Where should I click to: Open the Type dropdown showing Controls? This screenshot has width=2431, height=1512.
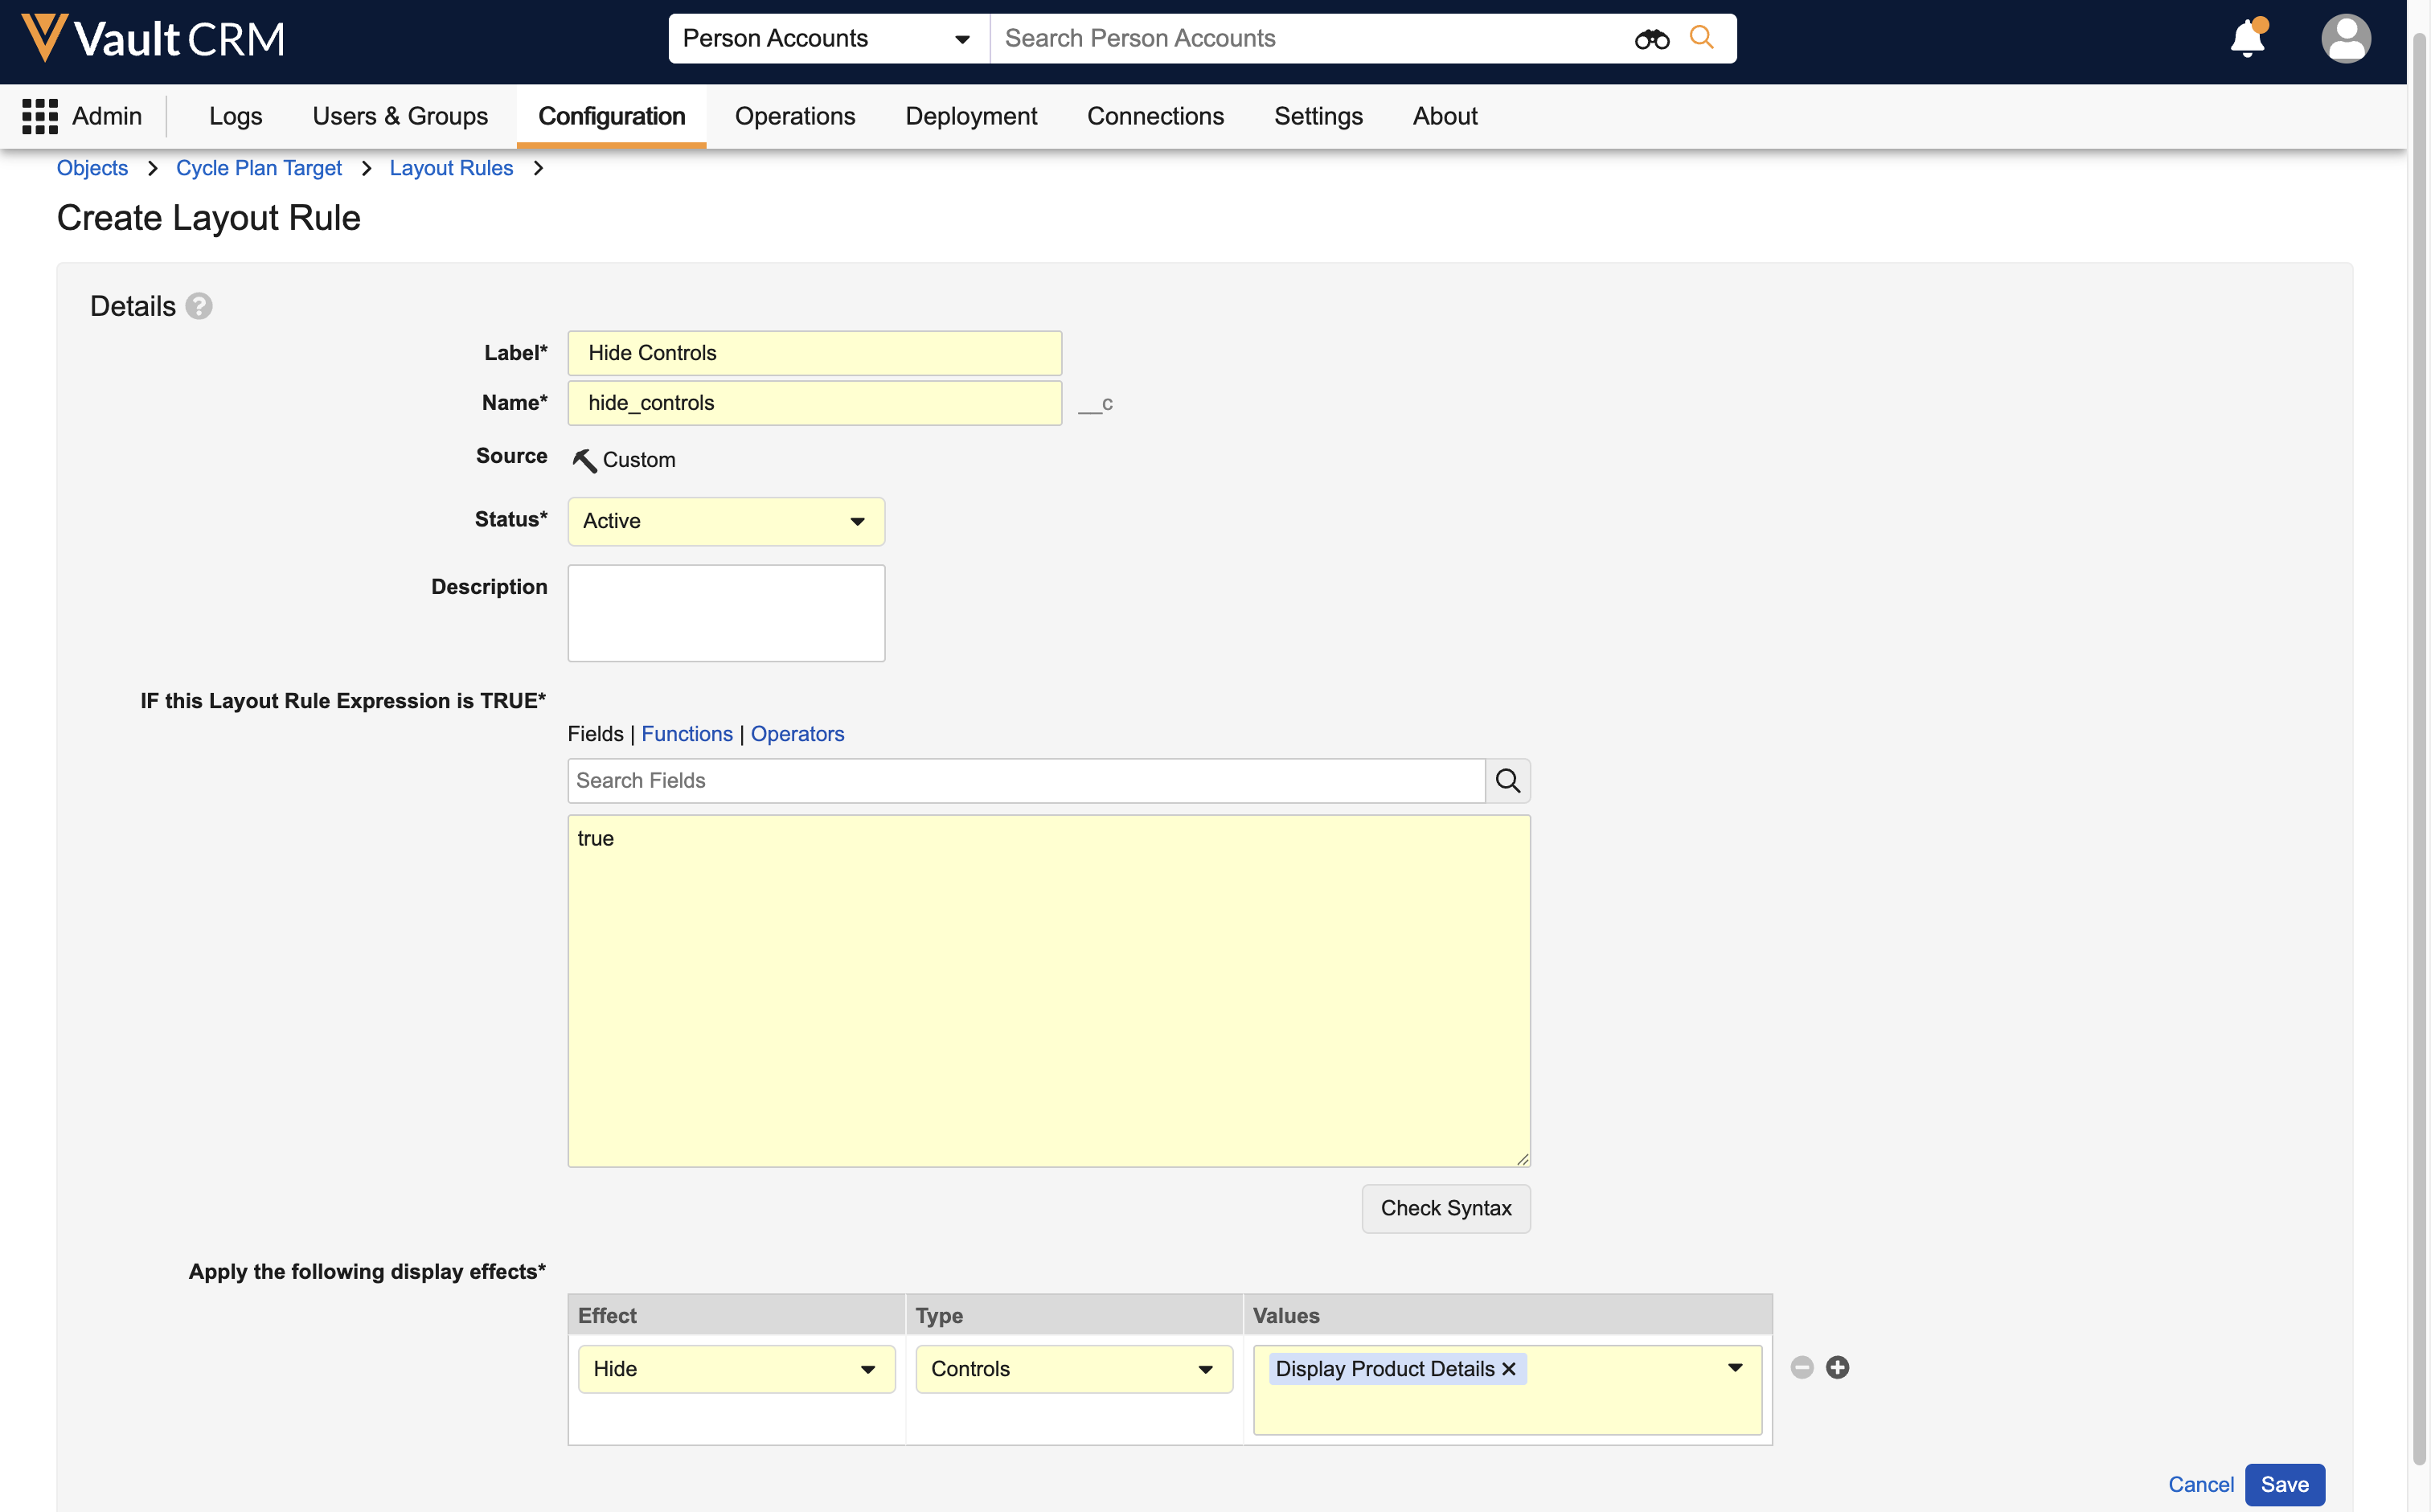pos(1073,1369)
